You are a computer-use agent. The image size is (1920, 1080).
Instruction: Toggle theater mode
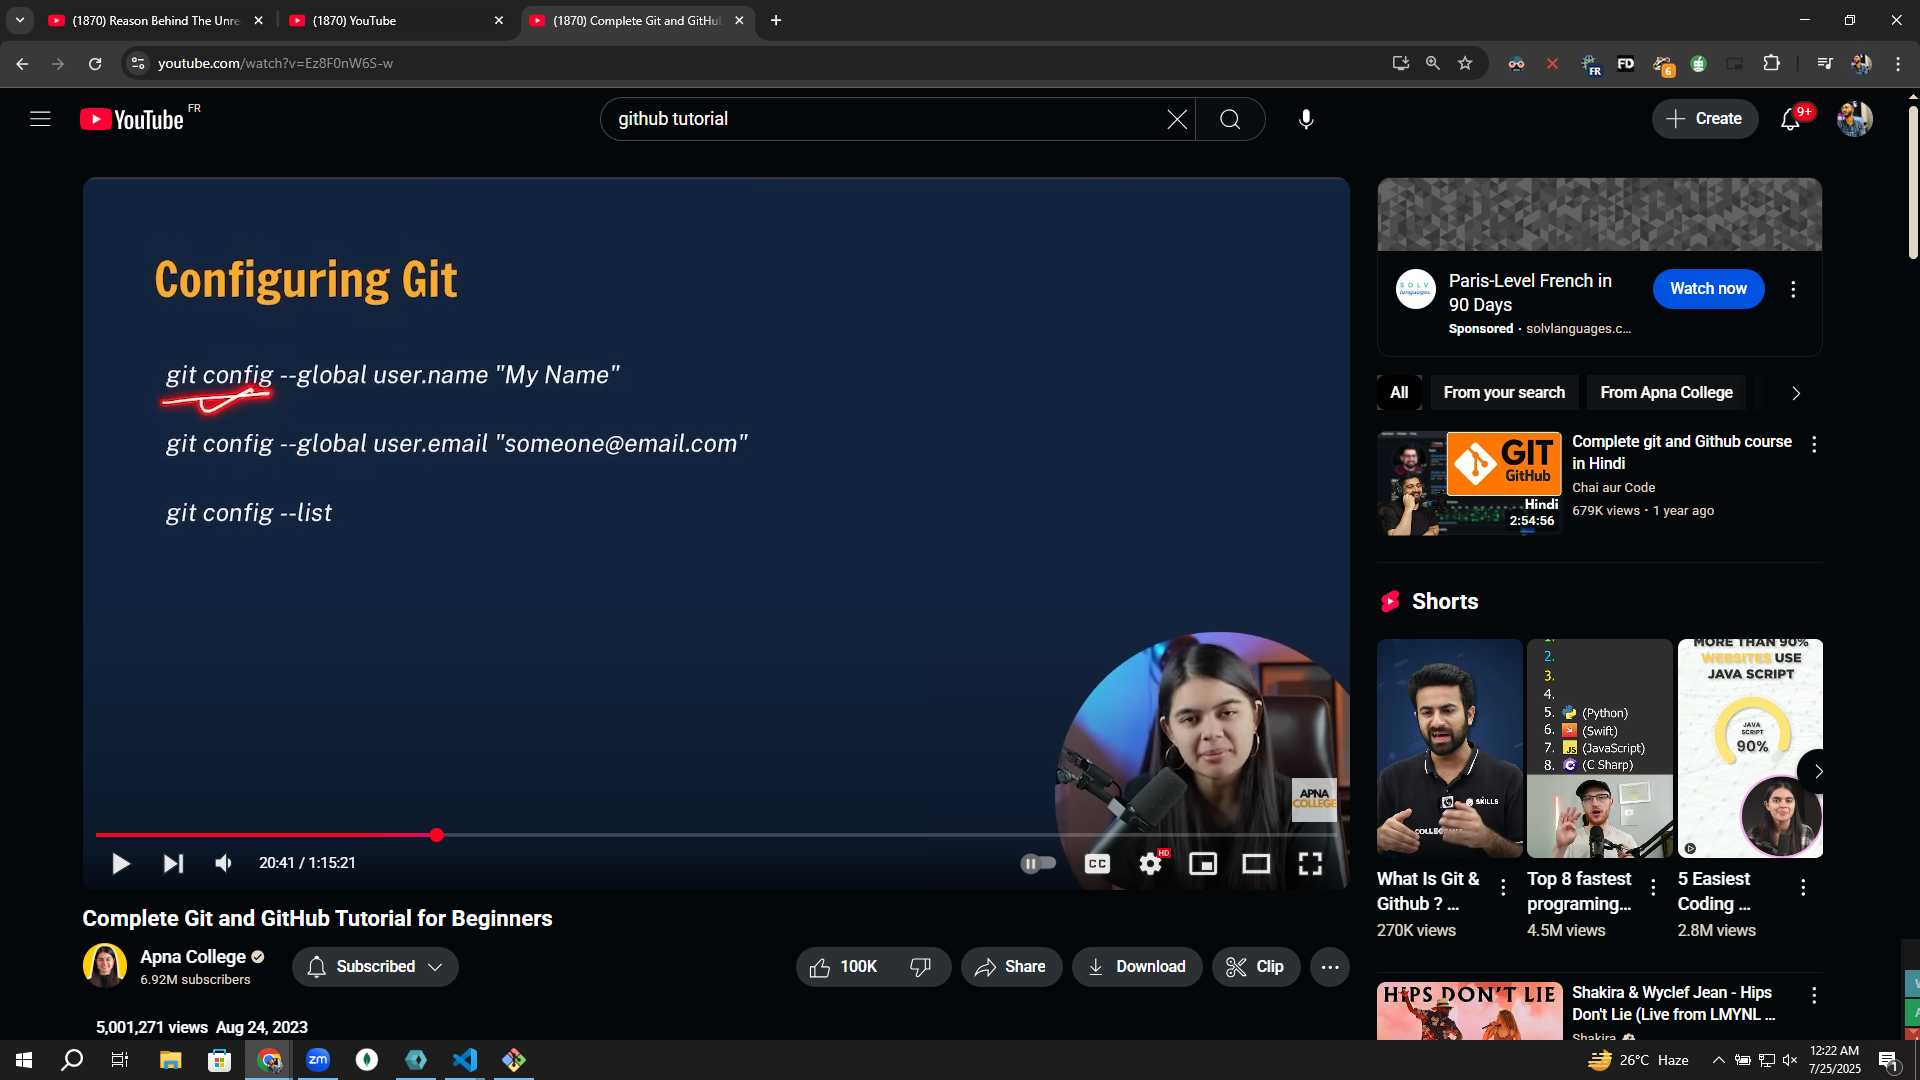tap(1256, 863)
